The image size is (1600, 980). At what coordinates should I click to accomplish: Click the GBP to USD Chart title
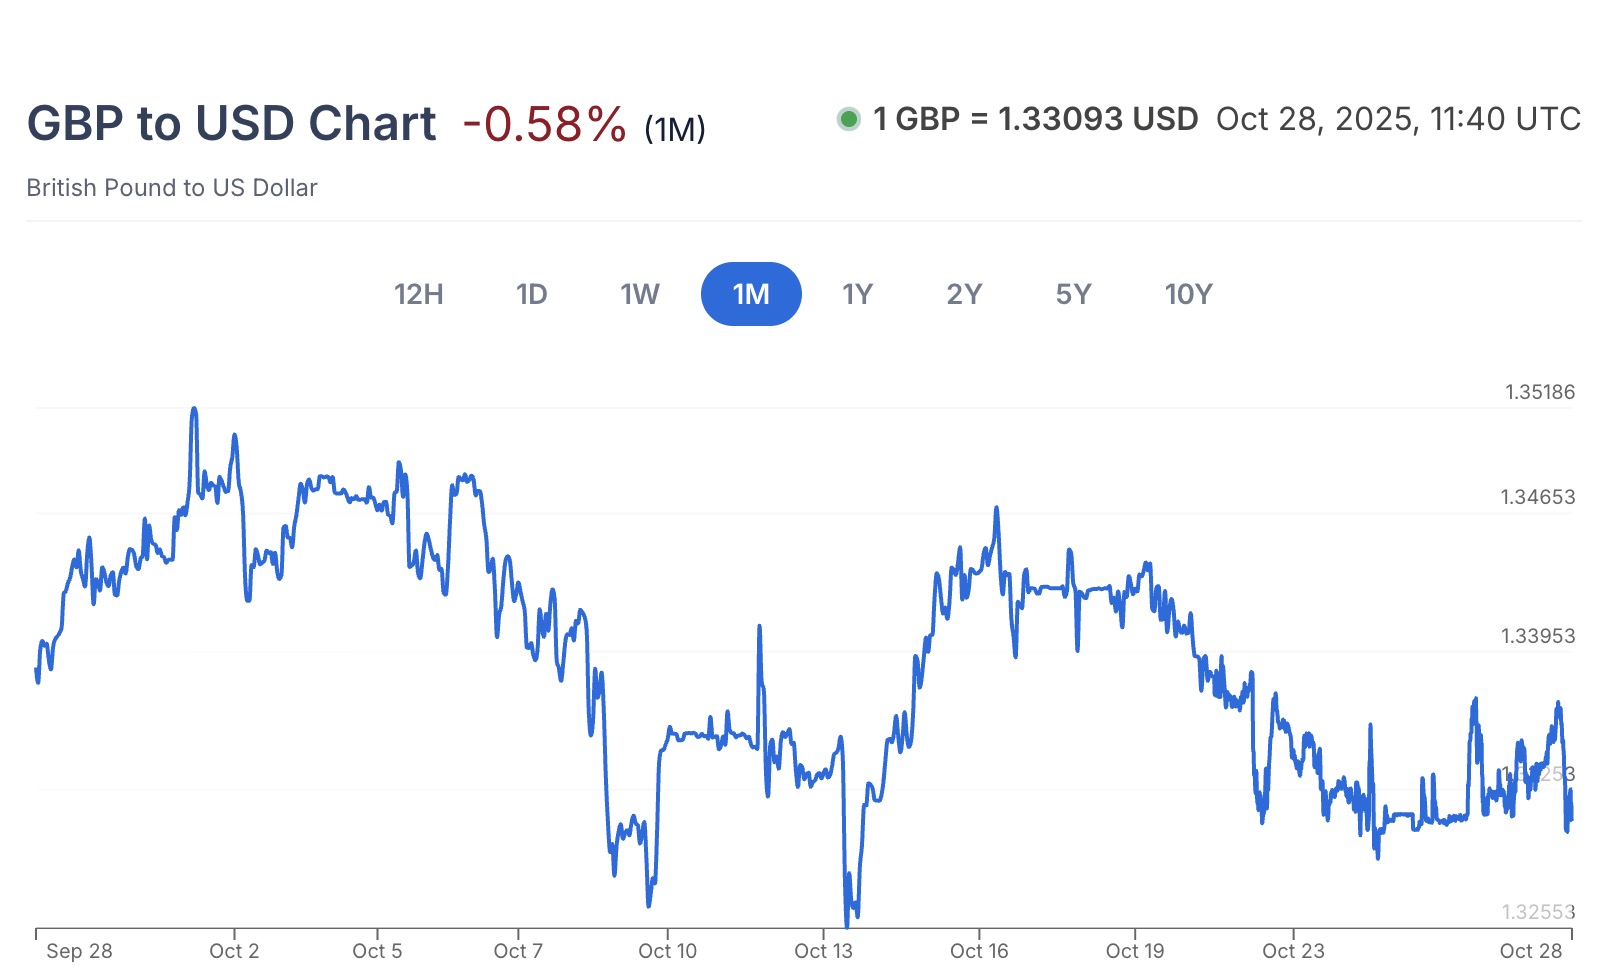pos(232,122)
